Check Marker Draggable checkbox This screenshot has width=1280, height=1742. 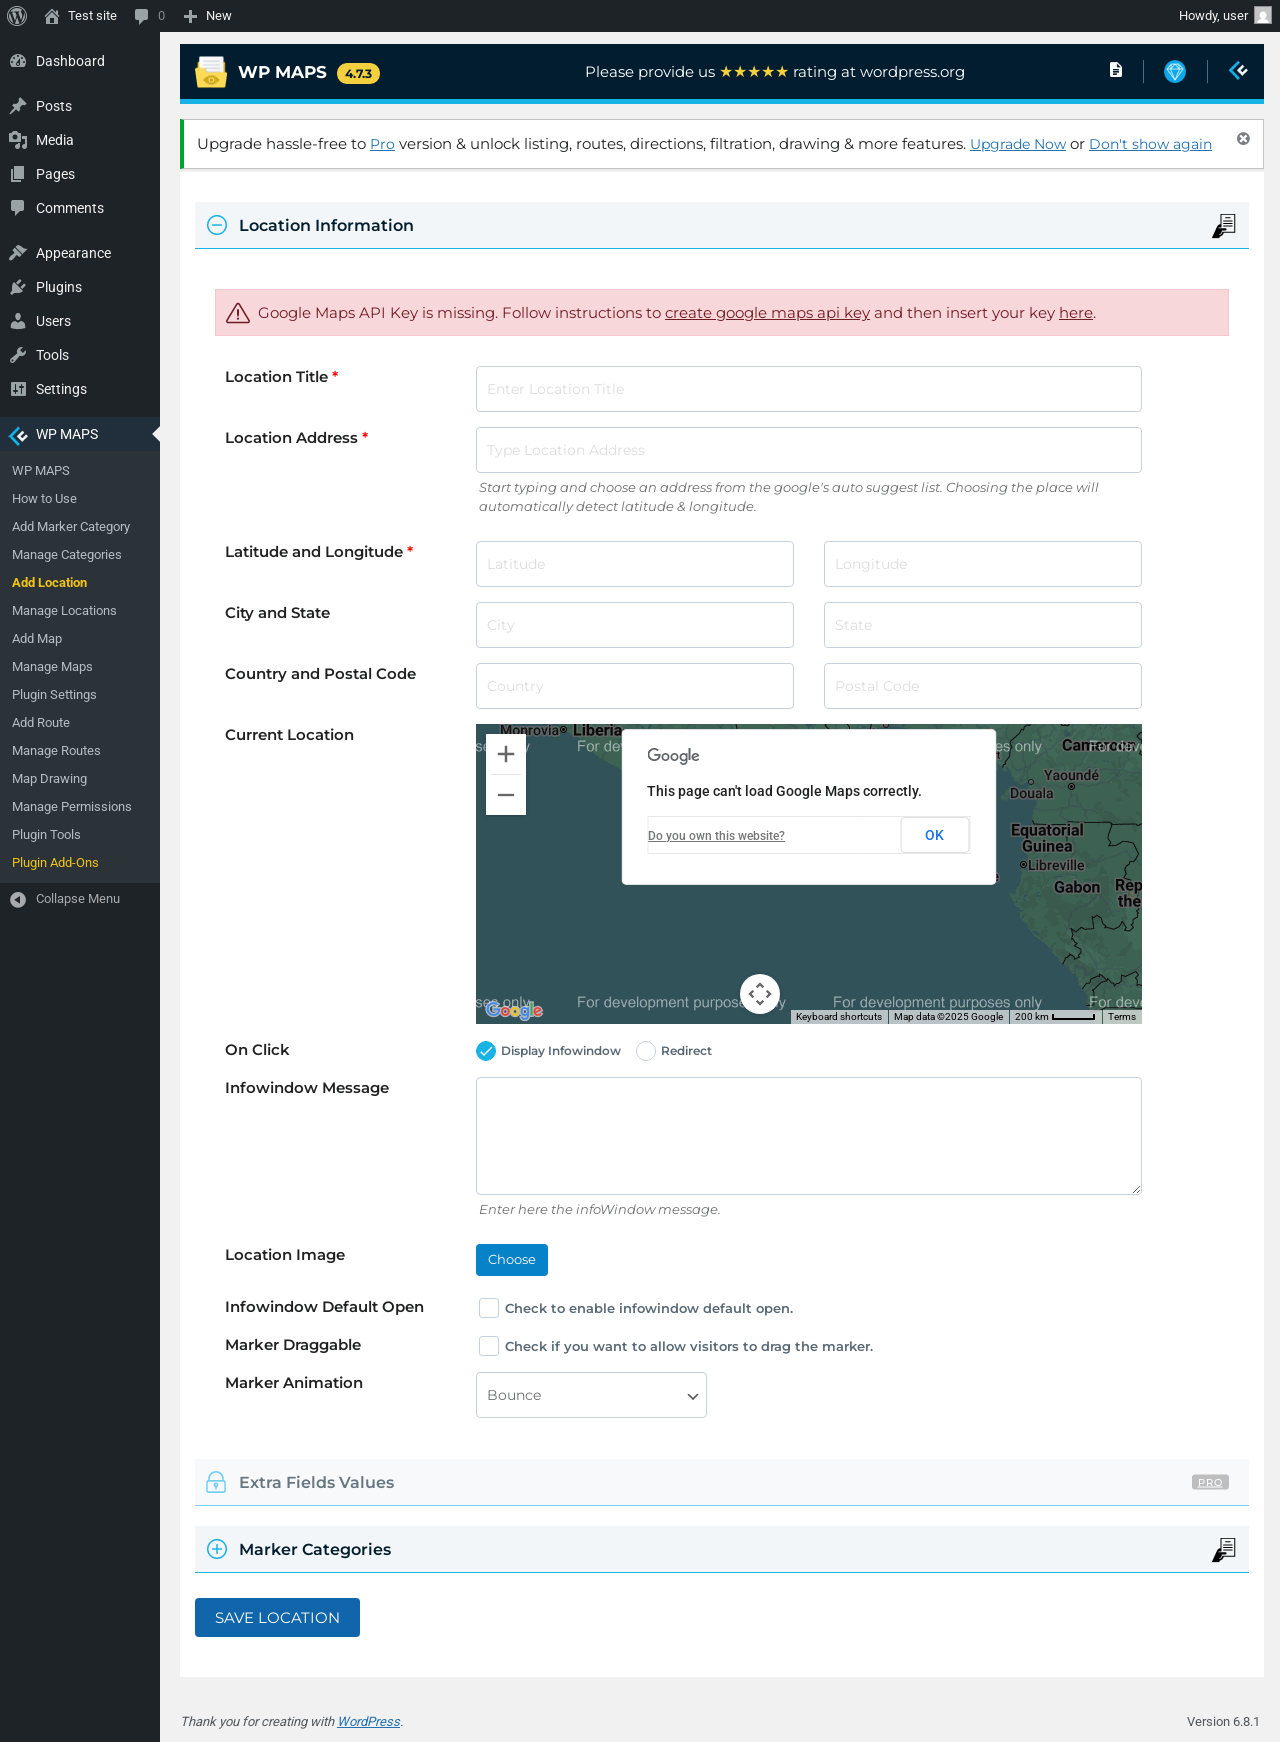(x=489, y=1346)
